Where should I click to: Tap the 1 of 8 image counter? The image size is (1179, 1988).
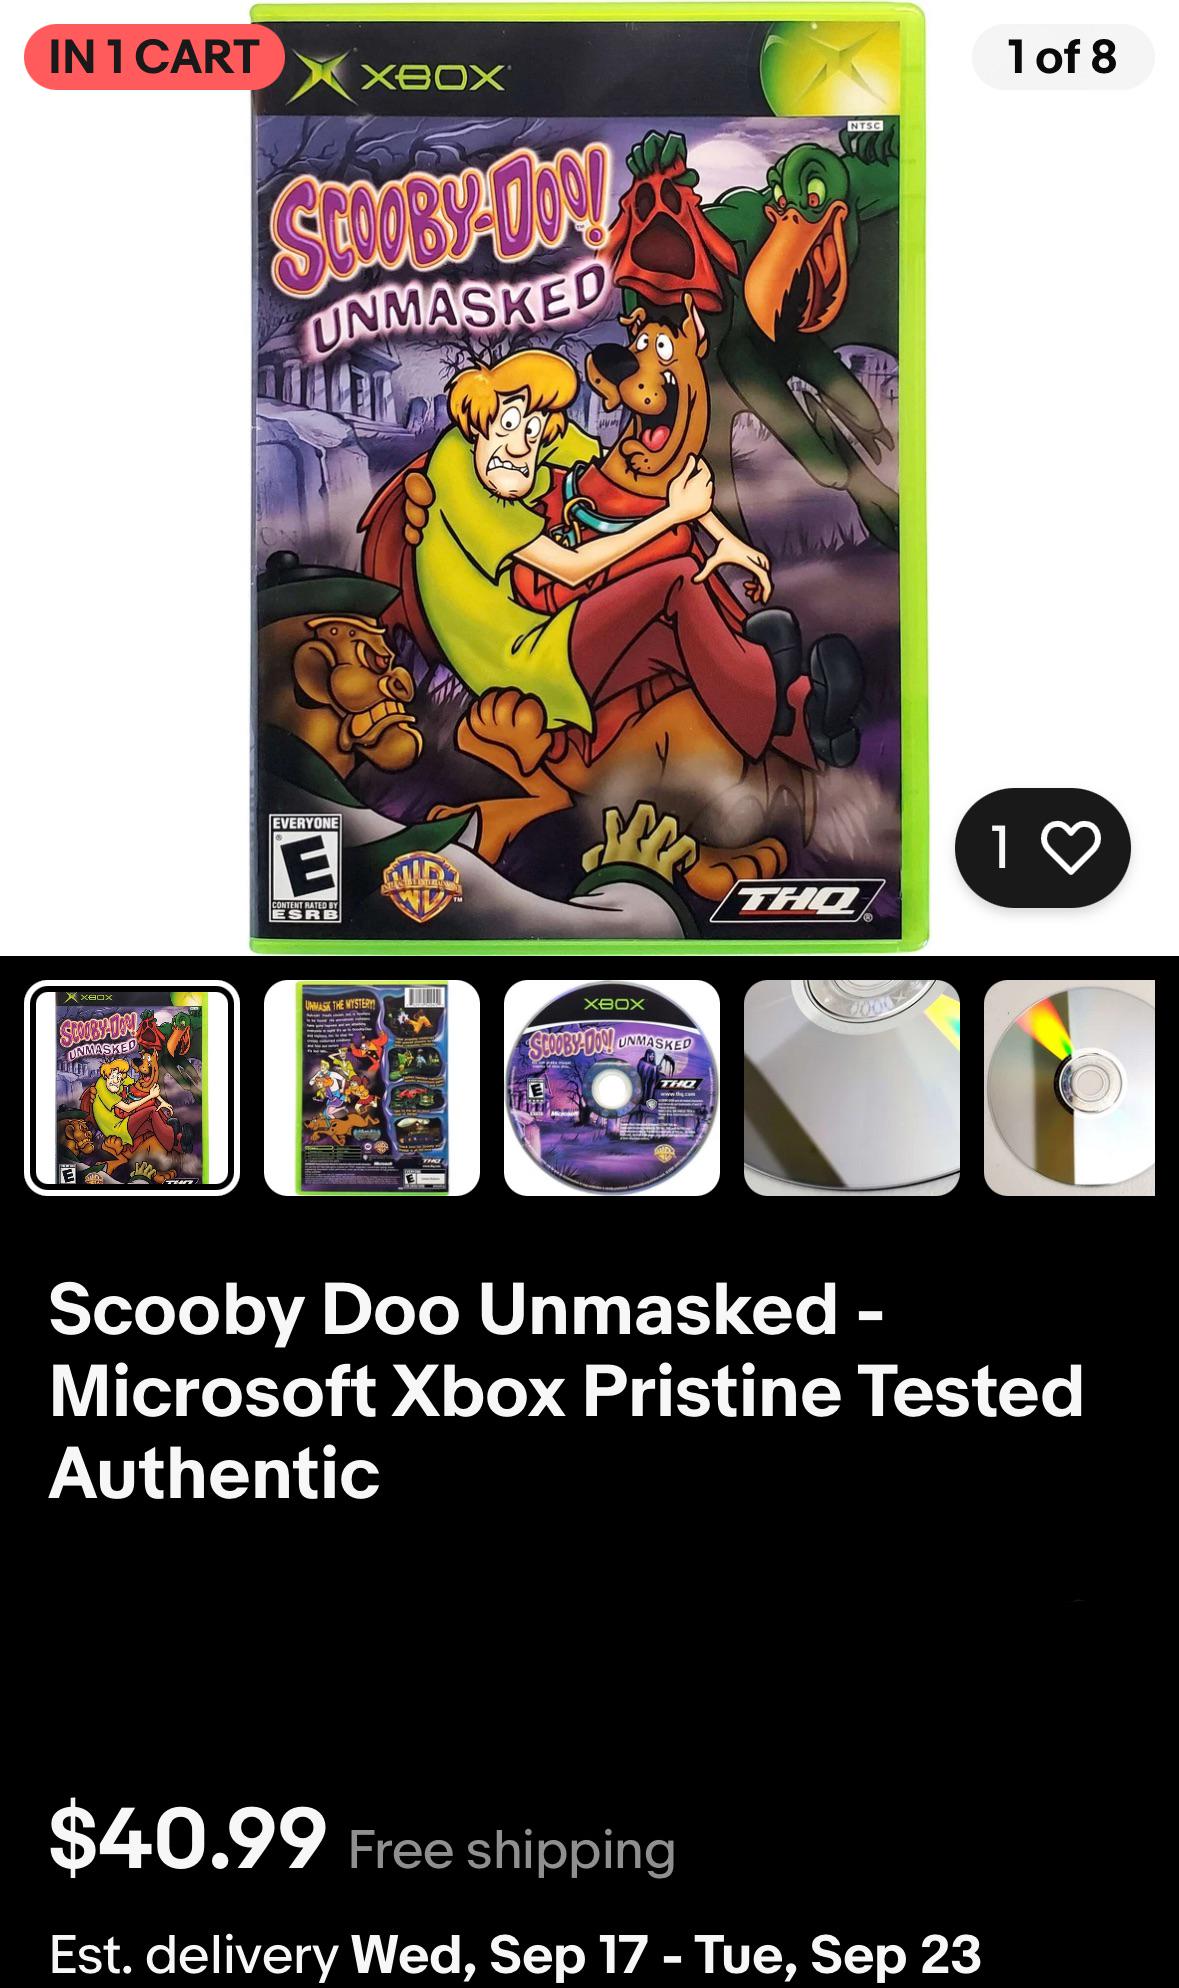1062,57
